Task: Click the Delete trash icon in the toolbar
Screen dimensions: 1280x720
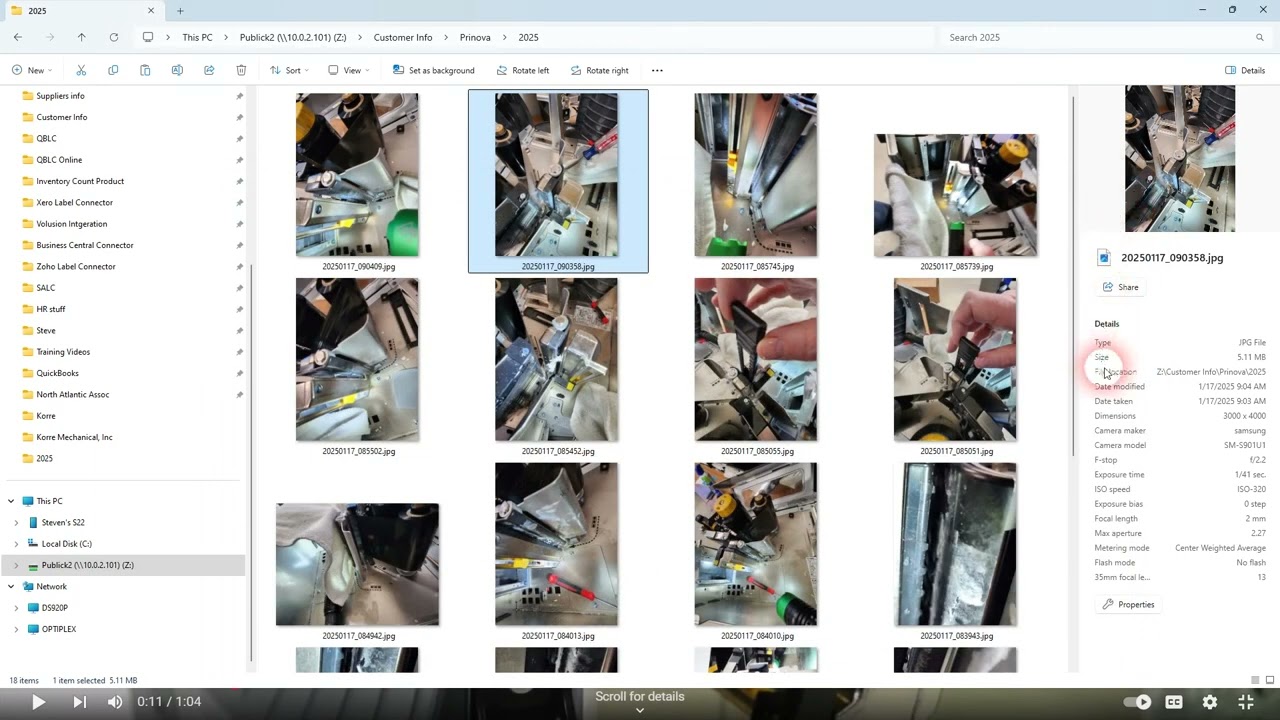Action: point(241,70)
